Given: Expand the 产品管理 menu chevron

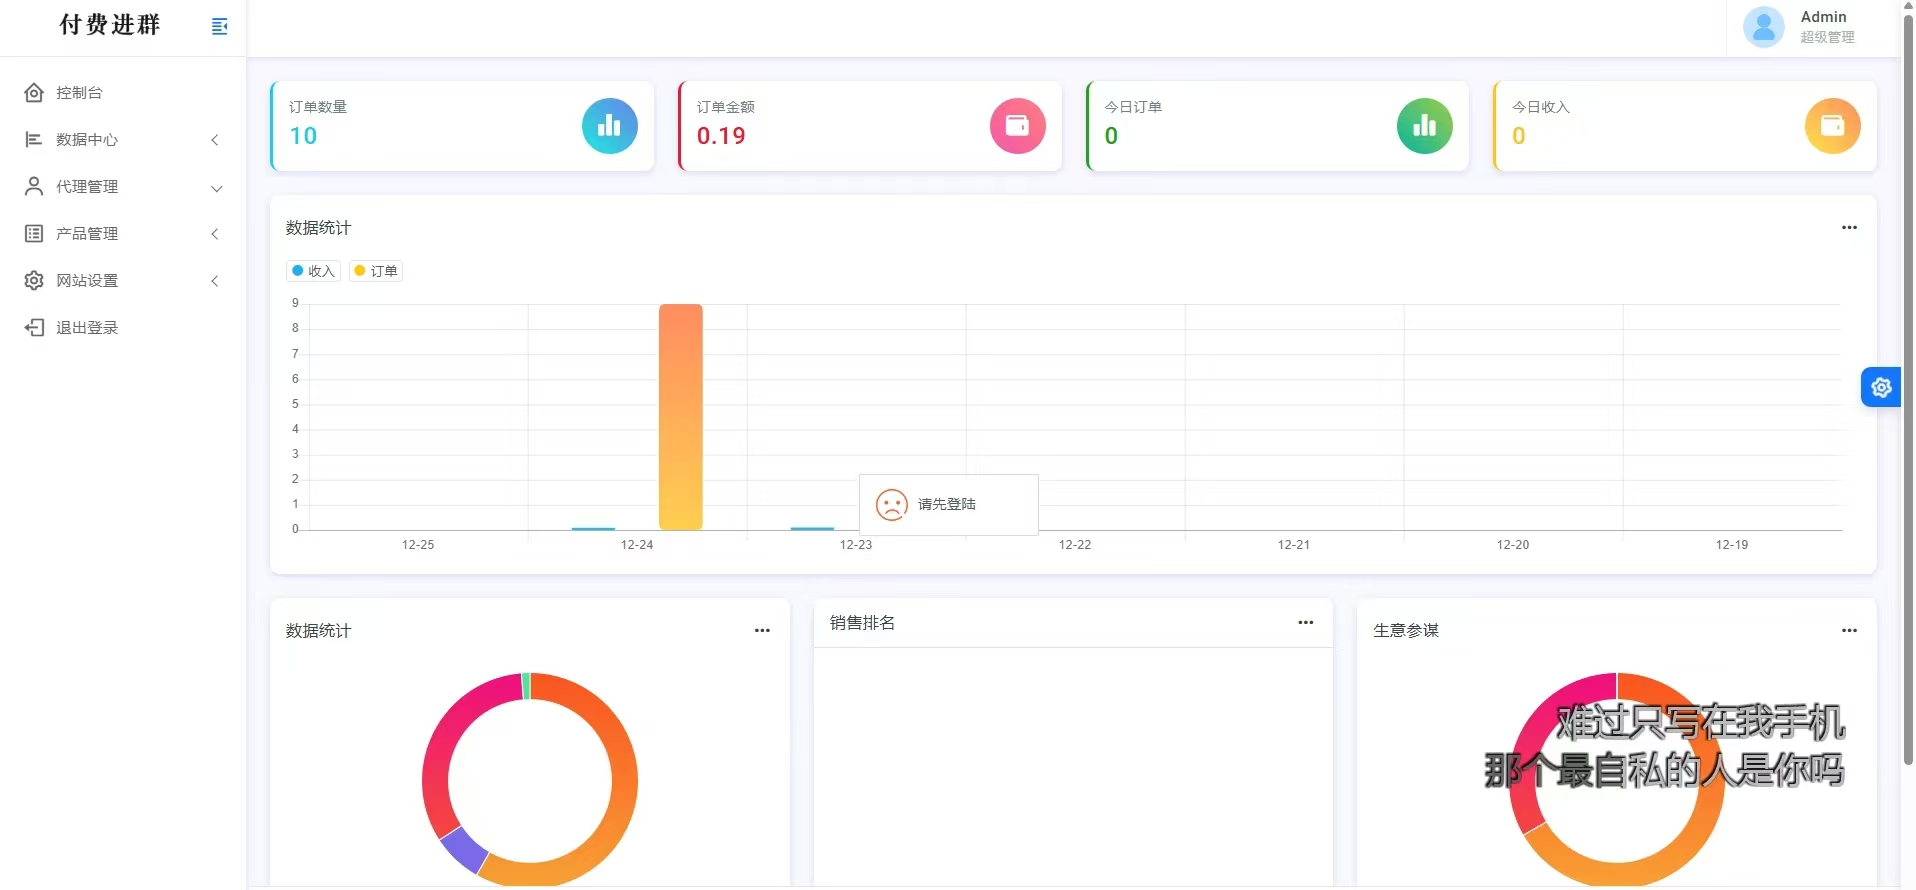Looking at the screenshot, I should [215, 234].
